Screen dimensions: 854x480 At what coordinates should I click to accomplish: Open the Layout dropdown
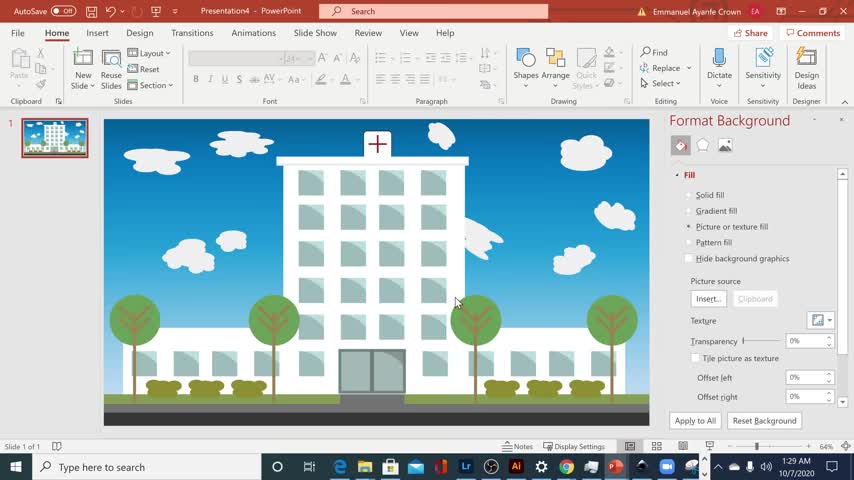(x=149, y=53)
